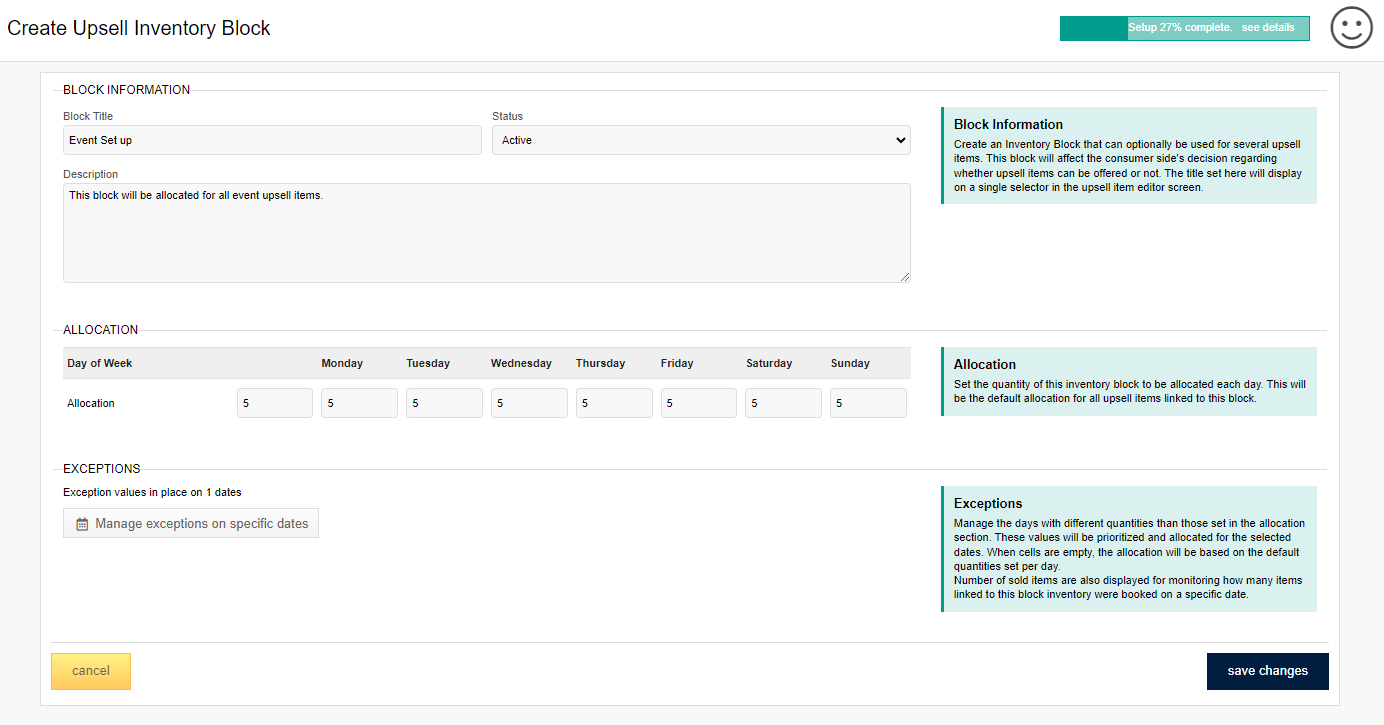
Task: Open Manage exceptions on specific dates
Action: click(x=191, y=523)
